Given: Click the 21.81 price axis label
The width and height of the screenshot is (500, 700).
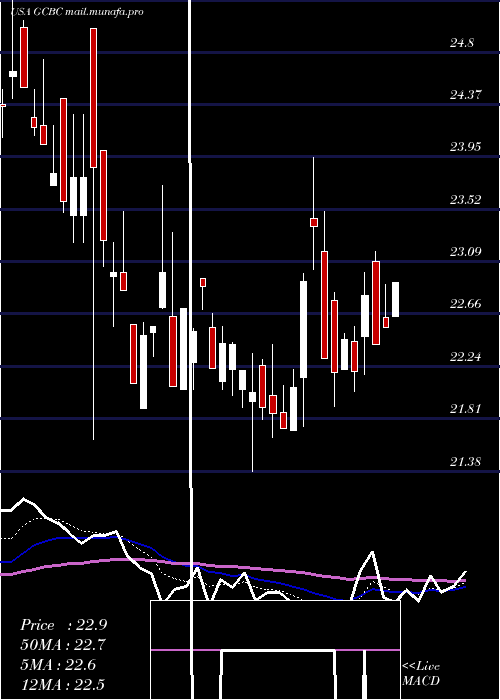Looking at the screenshot, I should pos(465,409).
